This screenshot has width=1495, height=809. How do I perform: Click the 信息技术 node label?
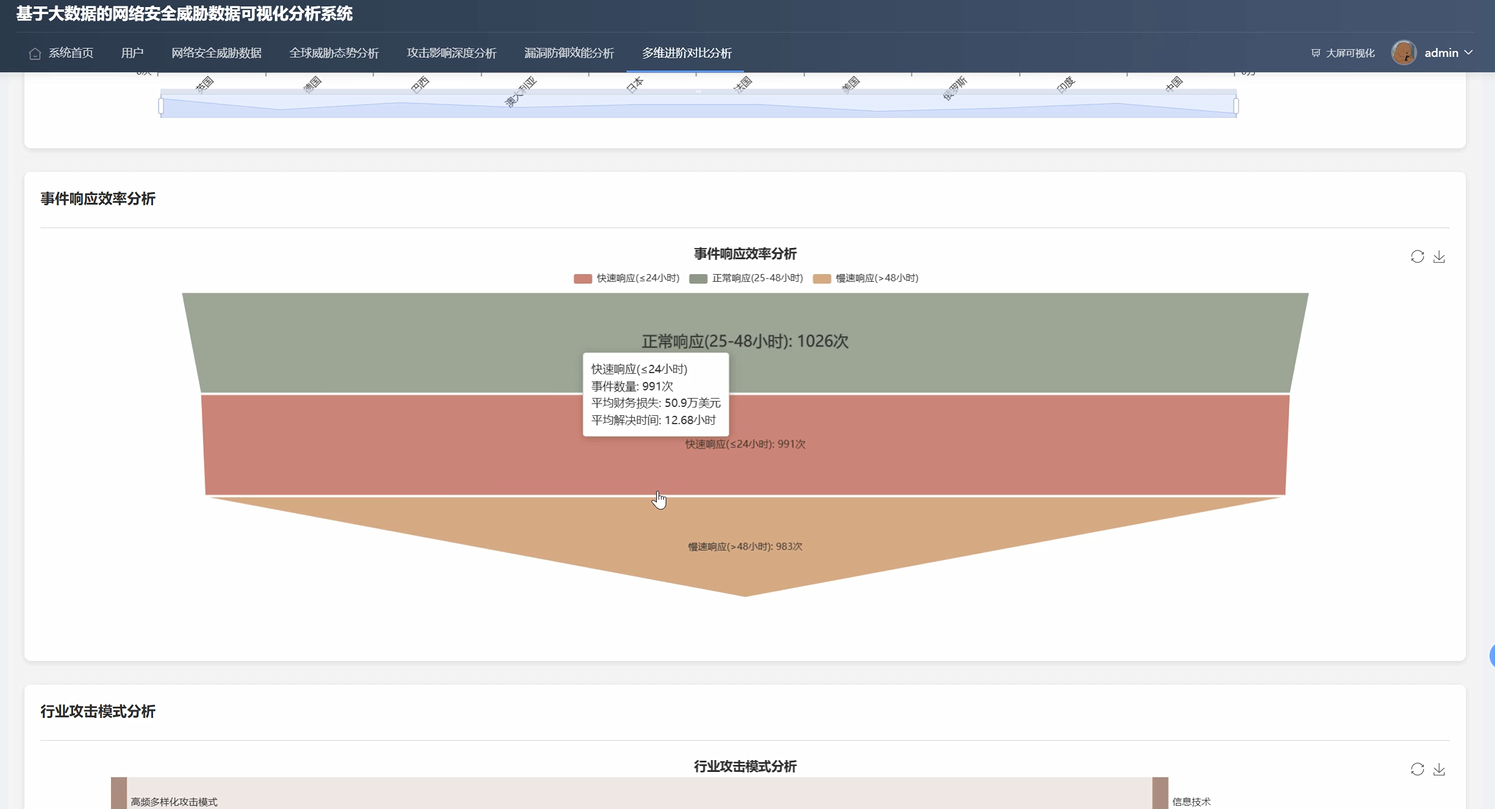[x=1192, y=802]
